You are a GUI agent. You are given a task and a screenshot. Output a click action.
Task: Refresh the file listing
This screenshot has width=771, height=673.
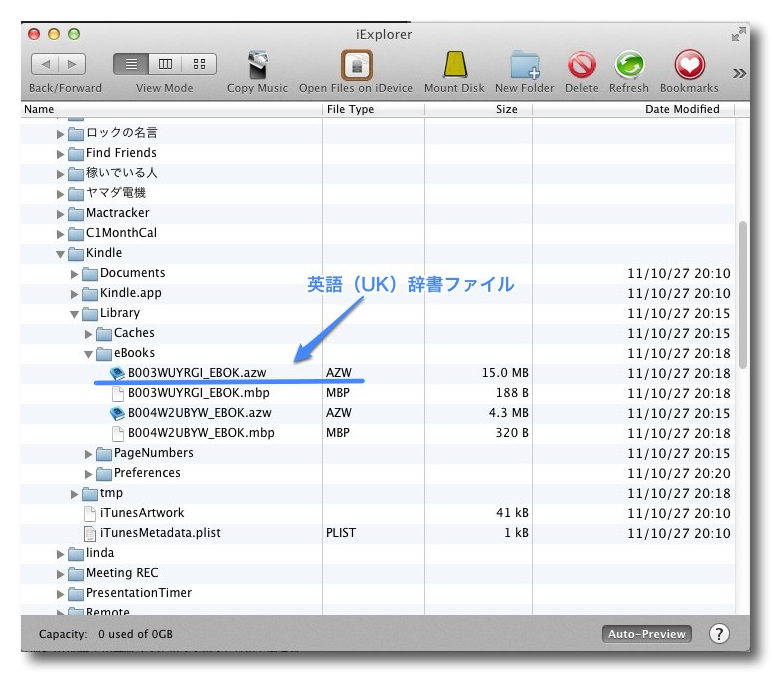click(629, 65)
